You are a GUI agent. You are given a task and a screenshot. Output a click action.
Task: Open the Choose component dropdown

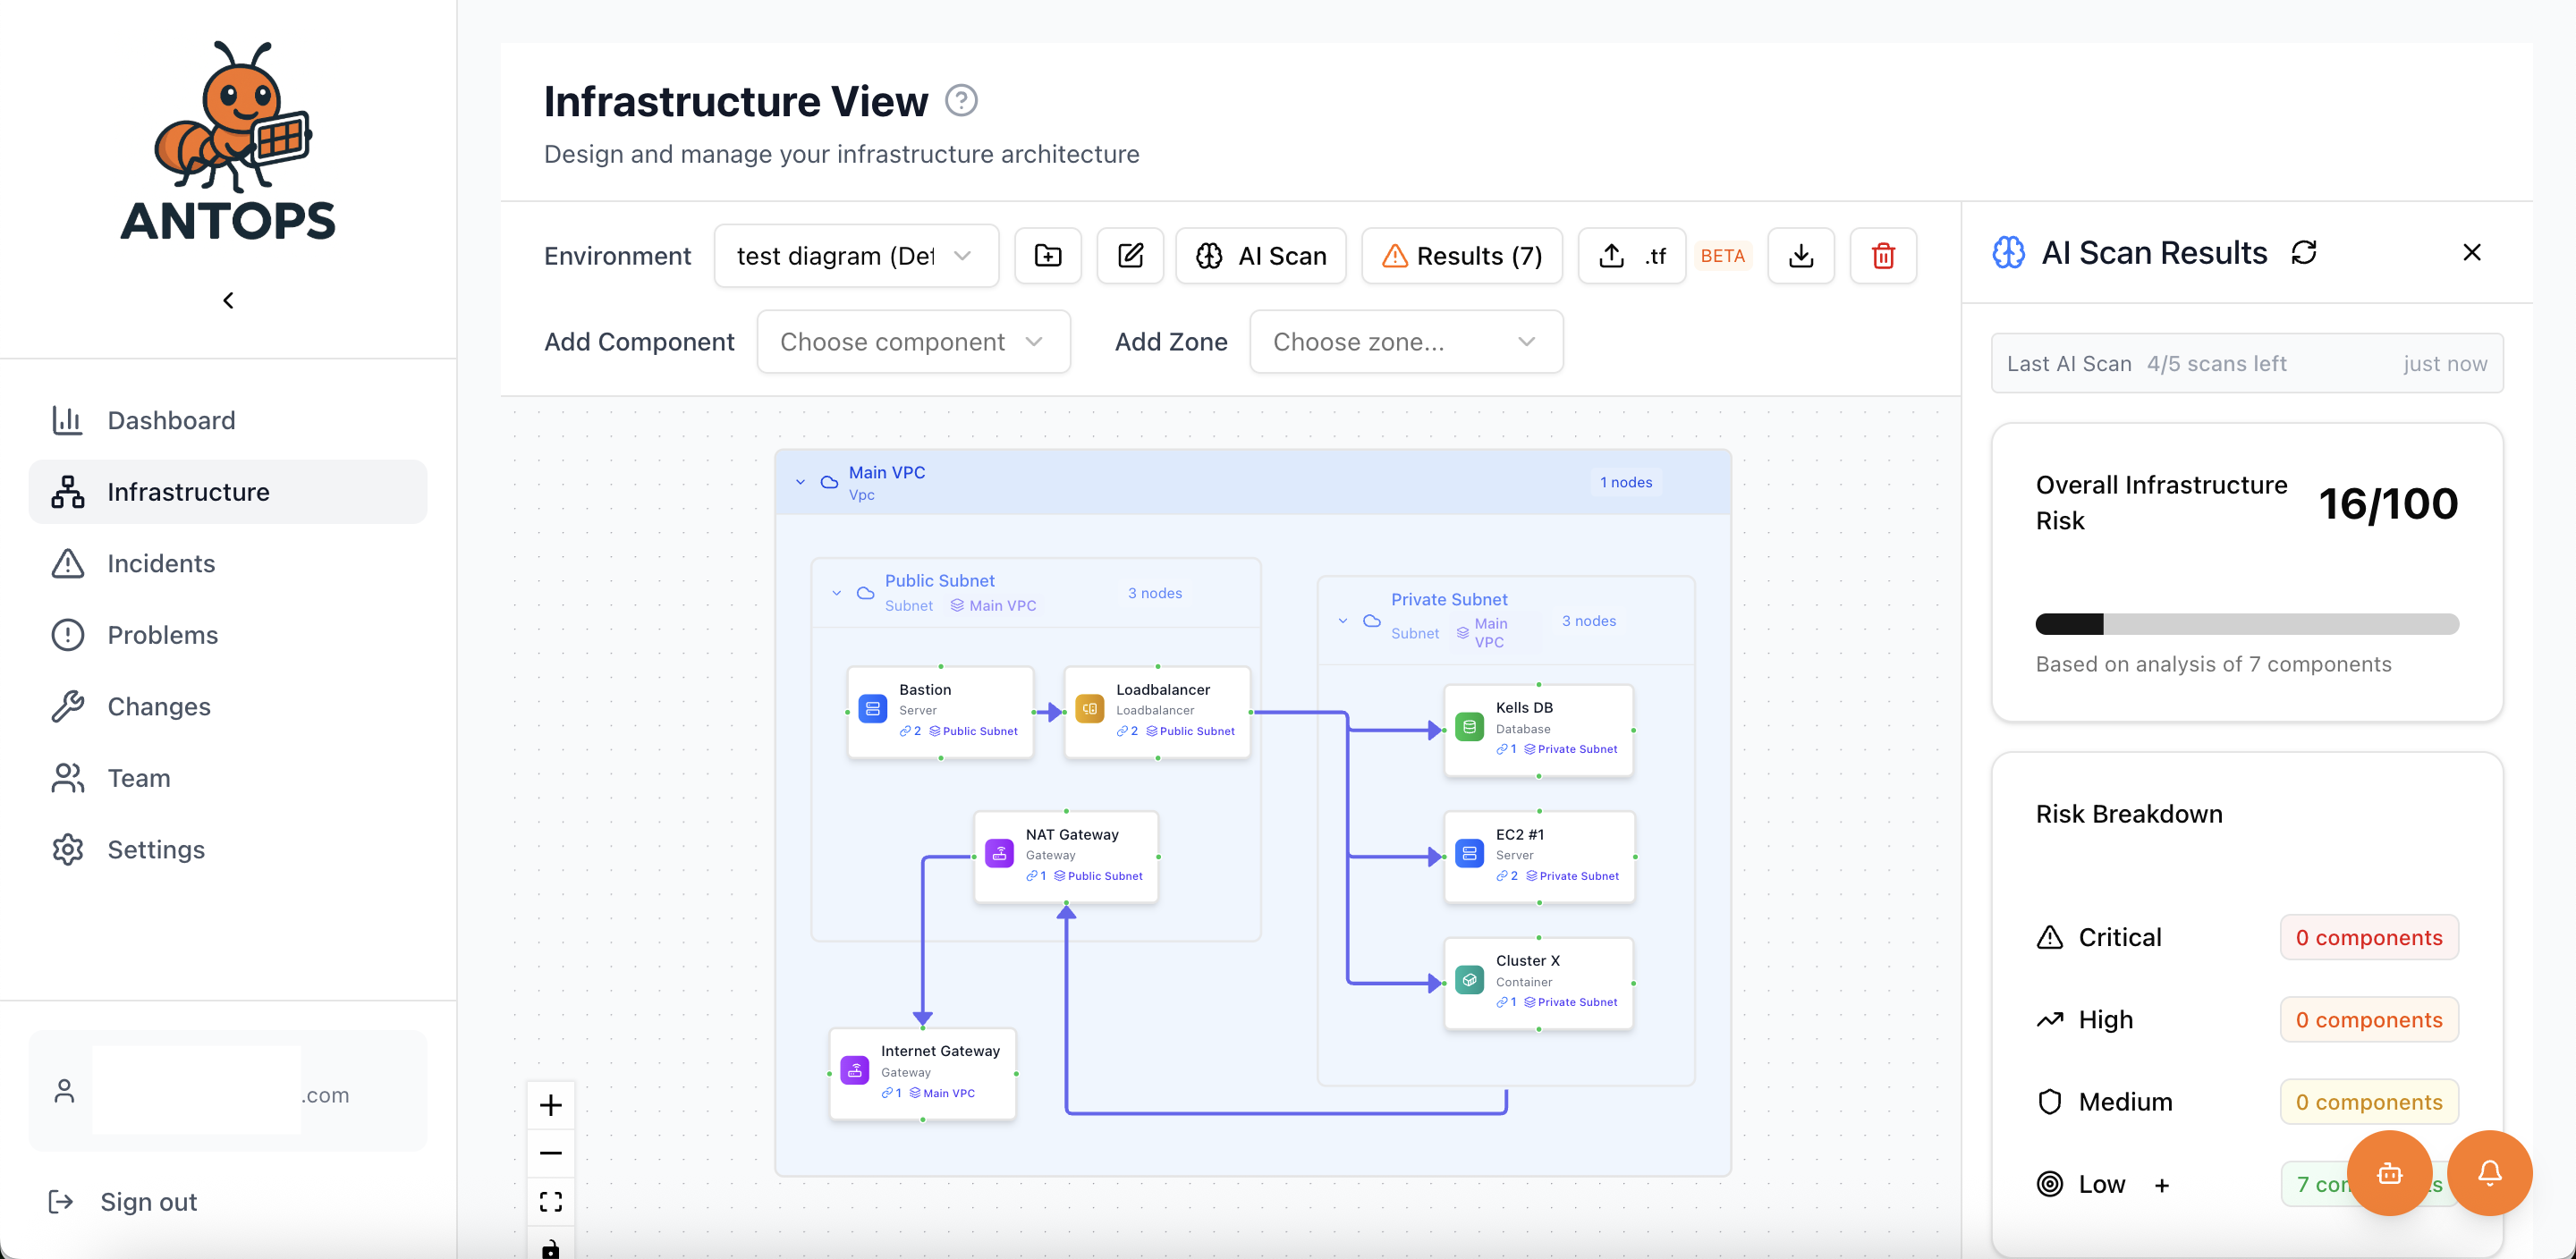pos(912,341)
